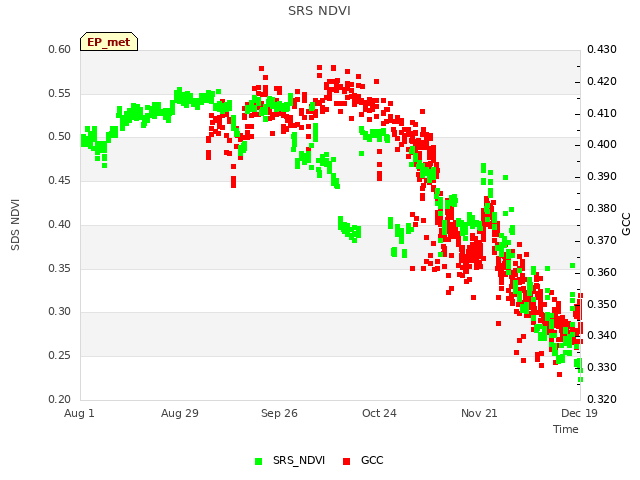Select the GCC legend label text
This screenshot has width=640, height=480.
(372, 460)
